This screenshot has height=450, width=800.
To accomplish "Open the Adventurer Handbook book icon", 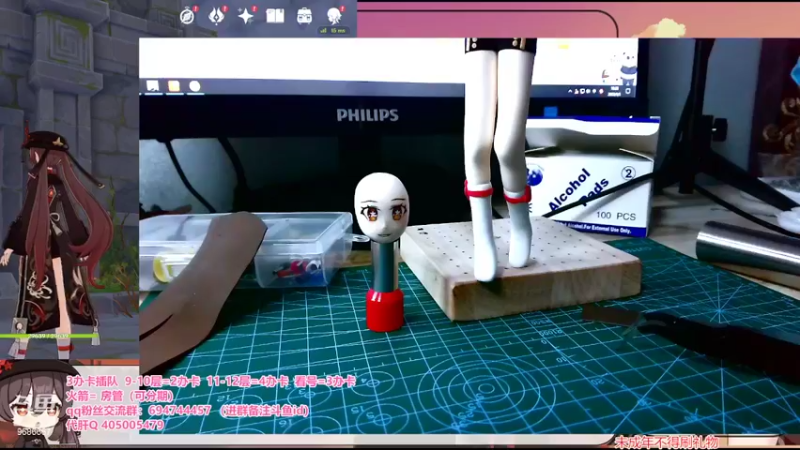I will (275, 16).
